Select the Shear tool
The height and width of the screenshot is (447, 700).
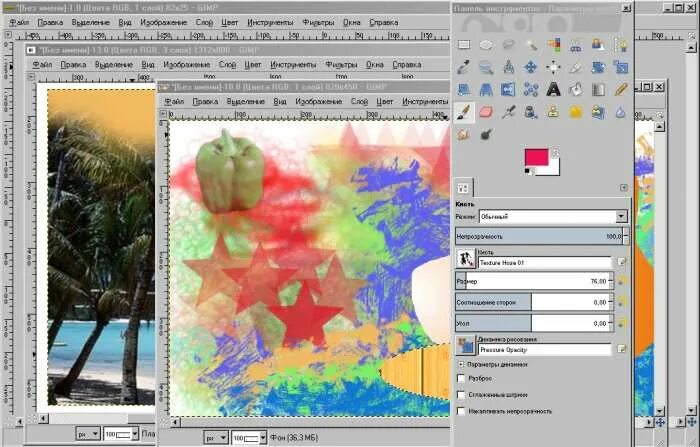[464, 89]
